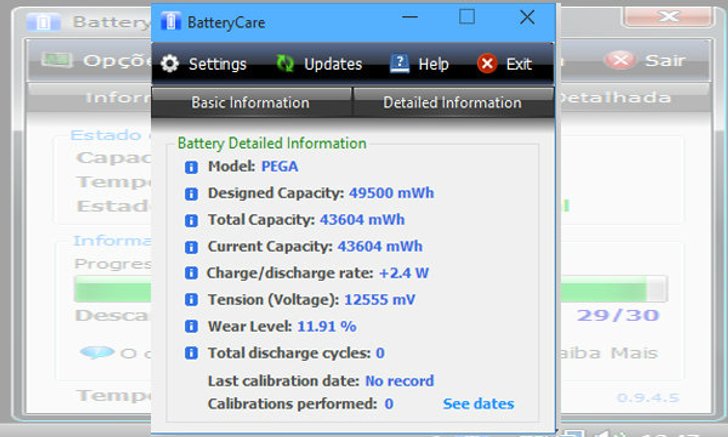
Task: Select the 11.91 % wear level value
Action: (326, 326)
